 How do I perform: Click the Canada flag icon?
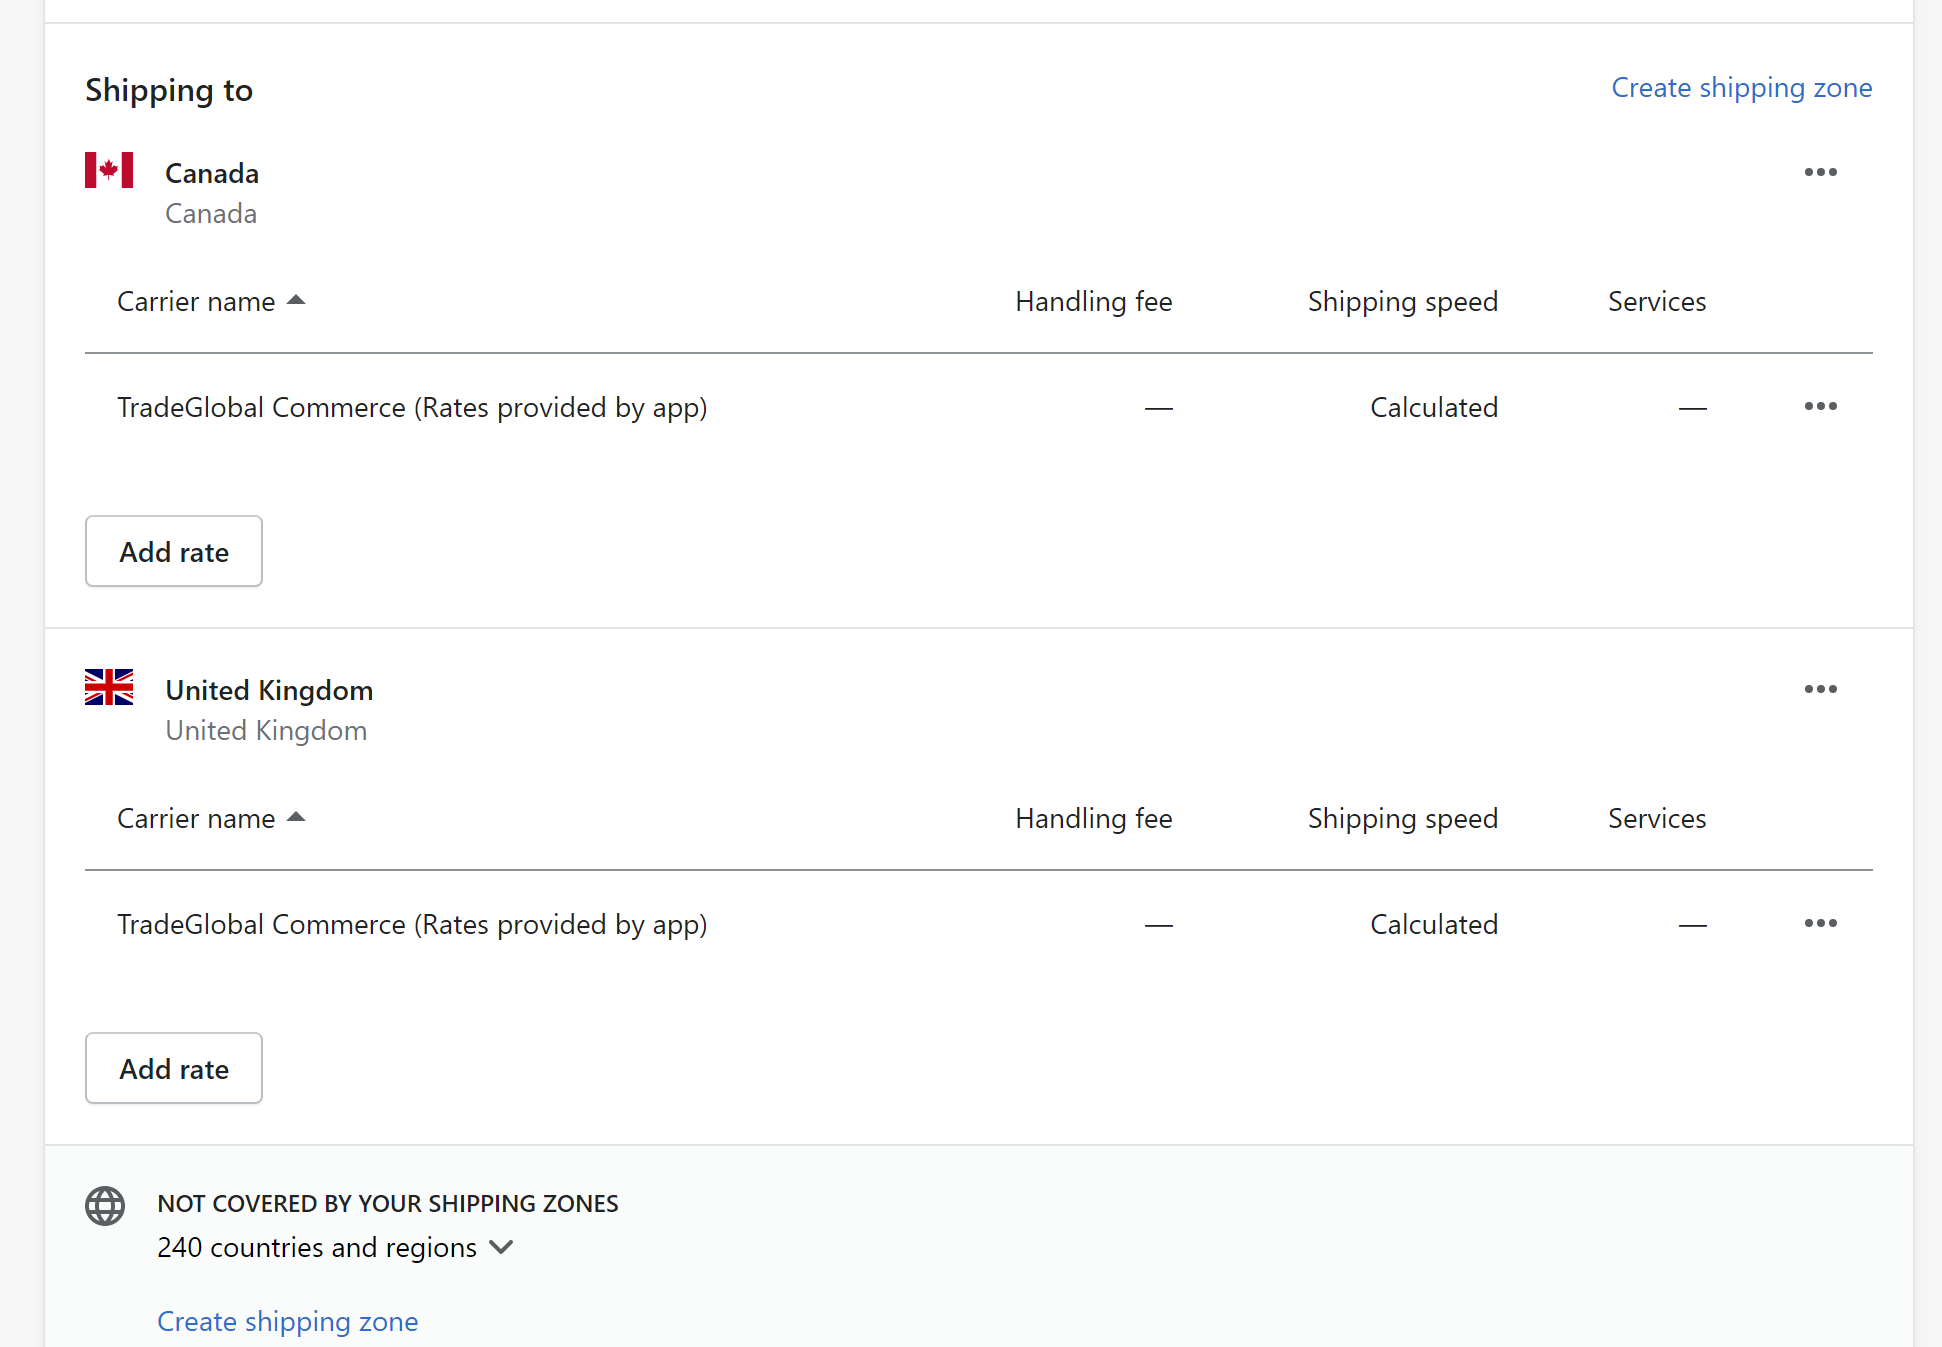[x=109, y=170]
